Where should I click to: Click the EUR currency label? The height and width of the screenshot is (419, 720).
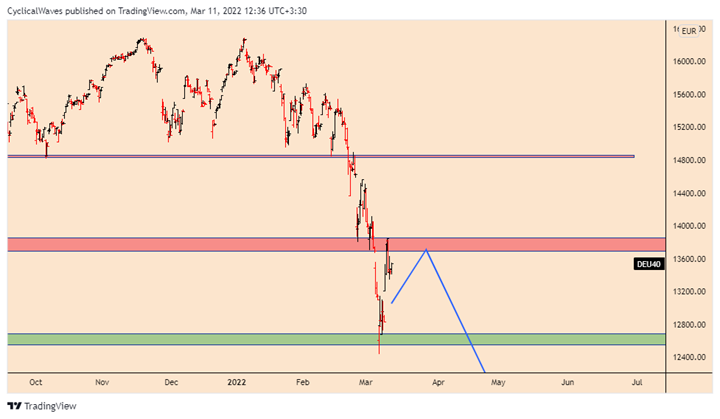pos(688,31)
